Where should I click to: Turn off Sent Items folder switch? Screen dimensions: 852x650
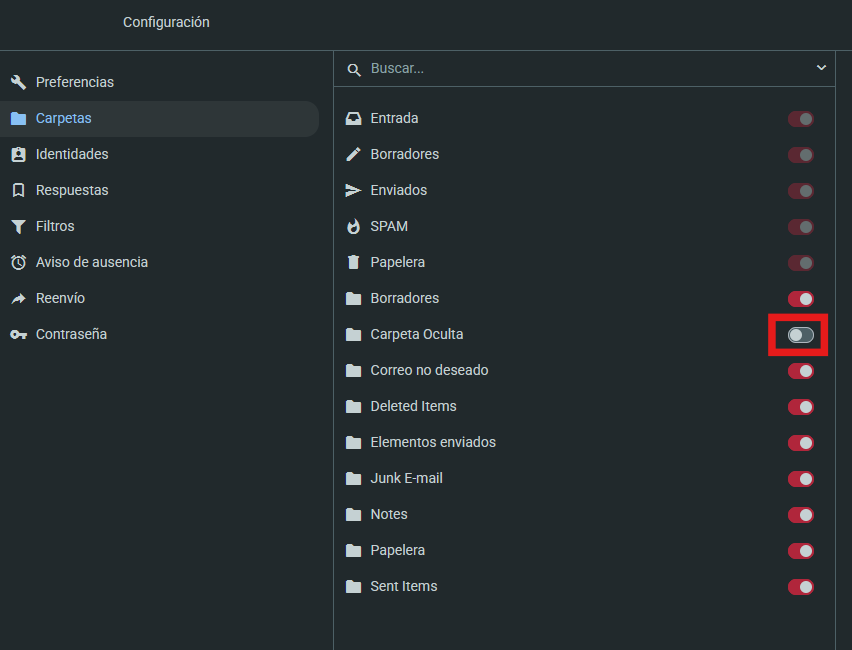(x=800, y=587)
